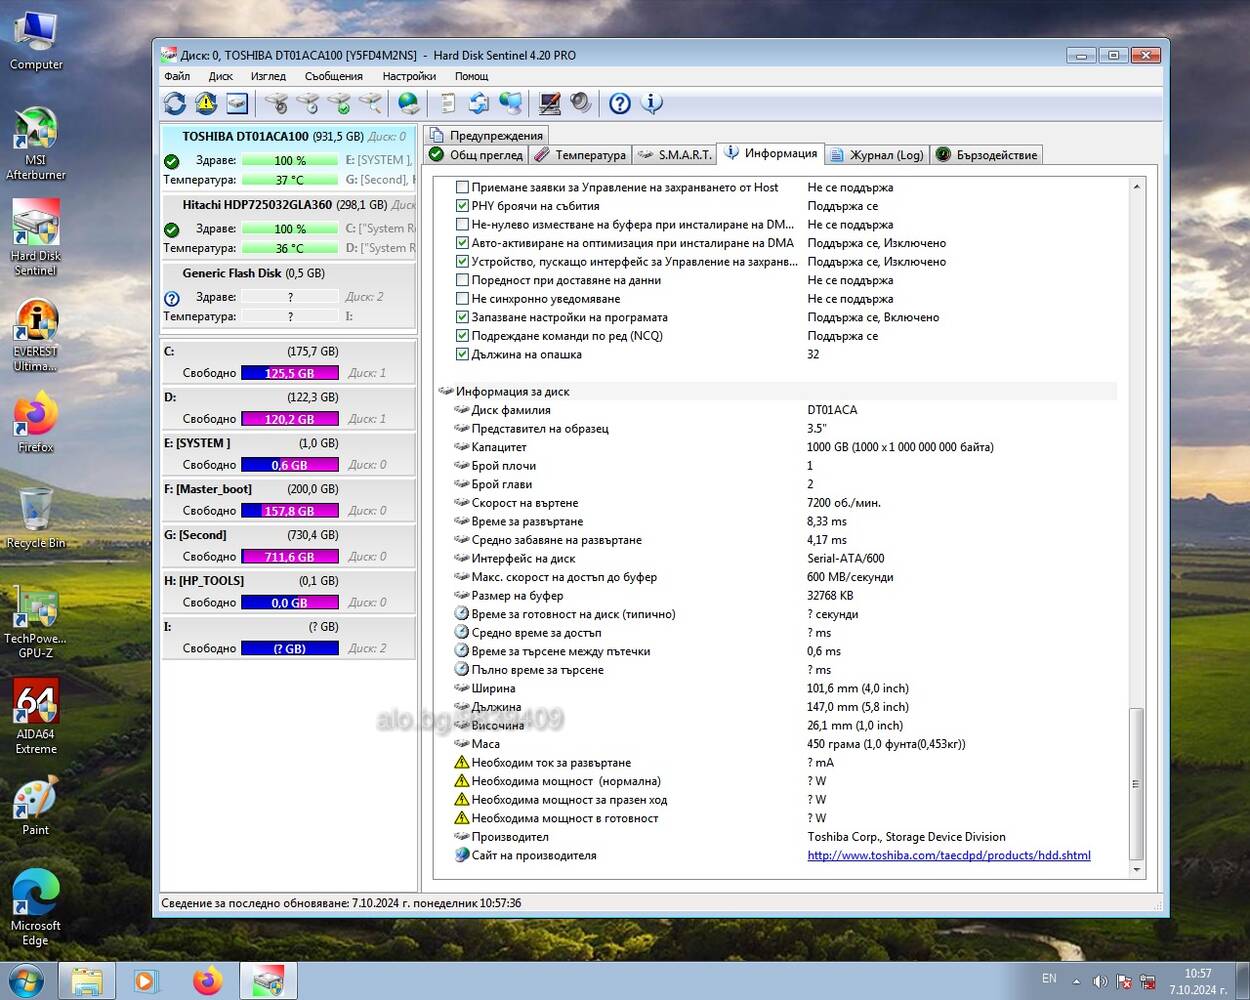Open File Explorer from the taskbar

tap(87, 981)
